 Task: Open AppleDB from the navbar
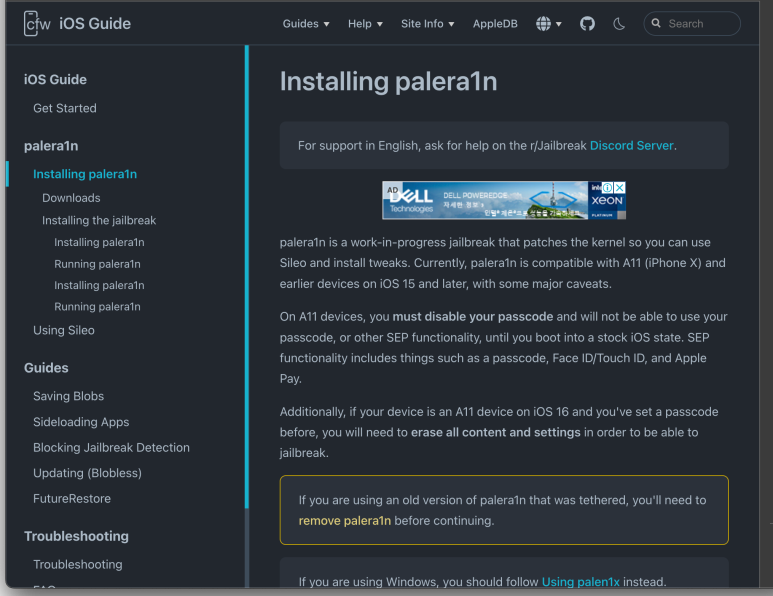495,24
